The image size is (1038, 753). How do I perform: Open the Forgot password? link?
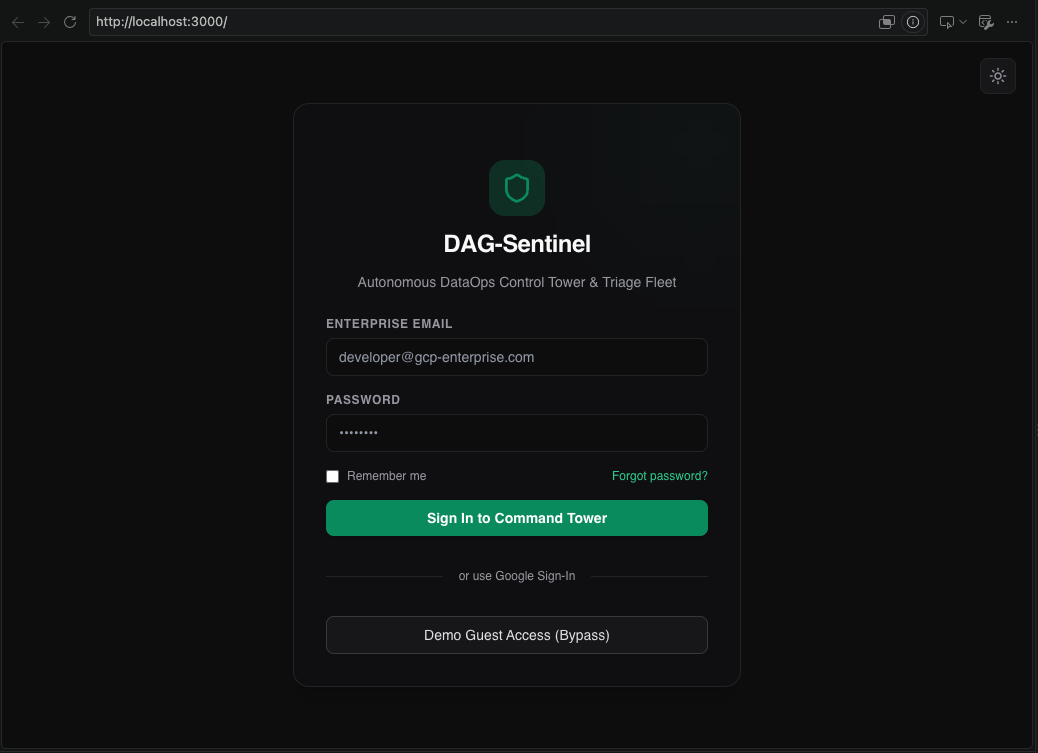click(659, 476)
